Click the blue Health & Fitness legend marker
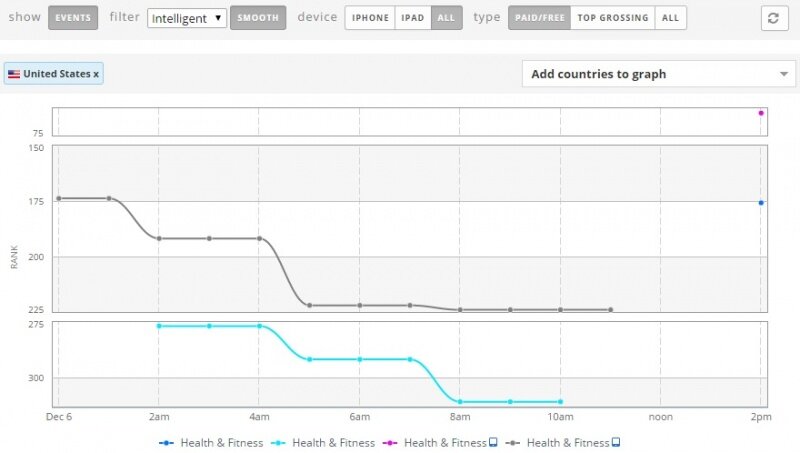The image size is (800, 453). [x=168, y=442]
